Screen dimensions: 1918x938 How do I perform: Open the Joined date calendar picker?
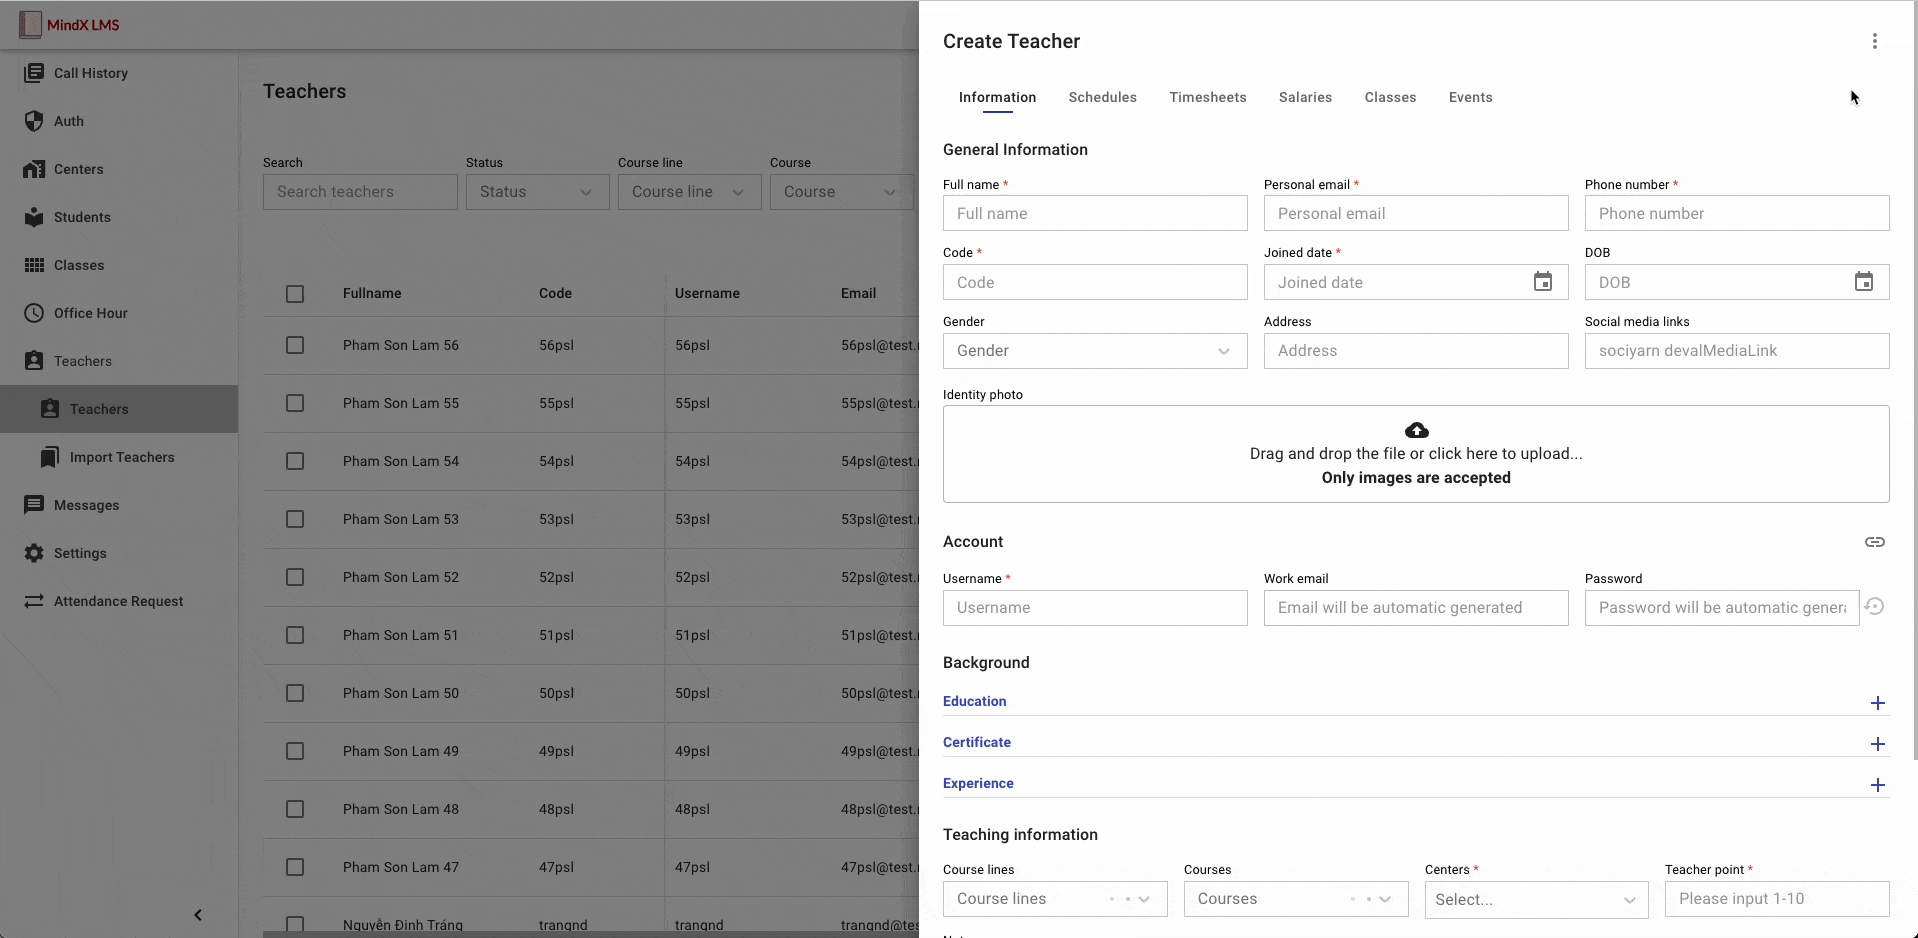[1542, 282]
